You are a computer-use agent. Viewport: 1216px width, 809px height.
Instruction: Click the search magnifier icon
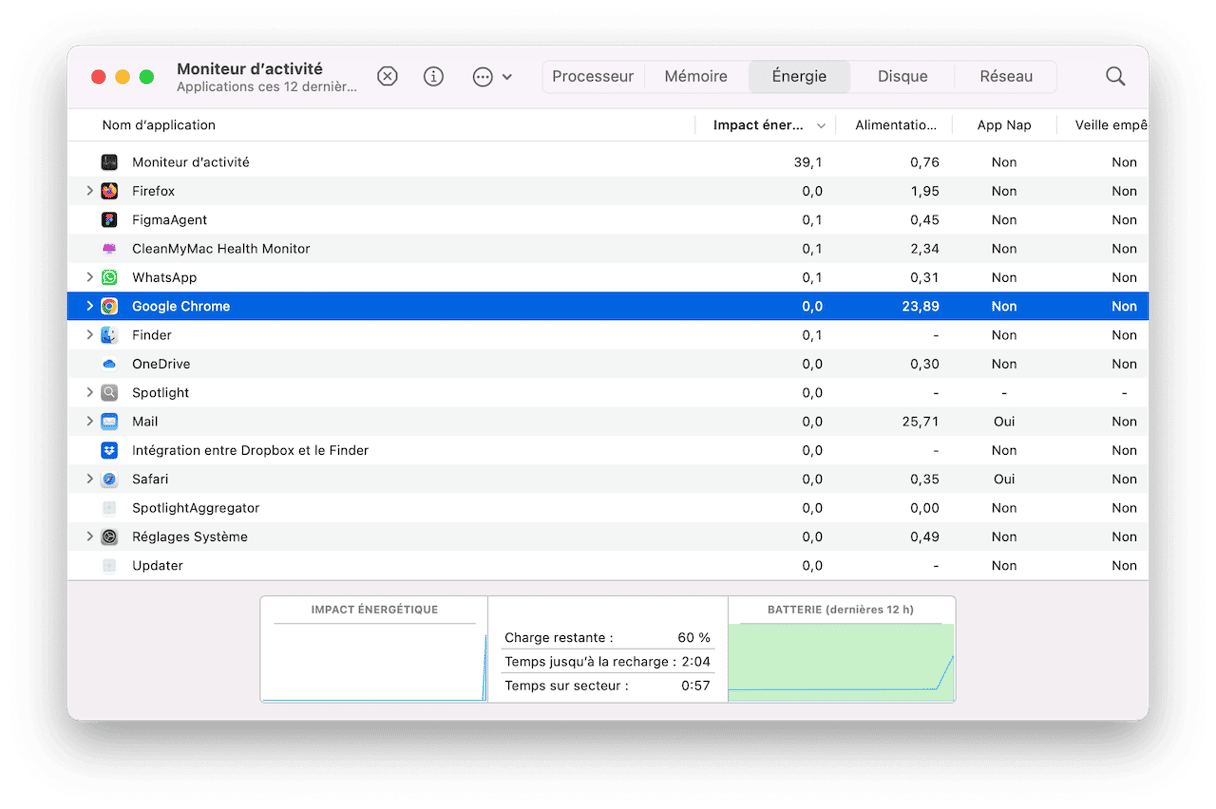pos(1115,77)
